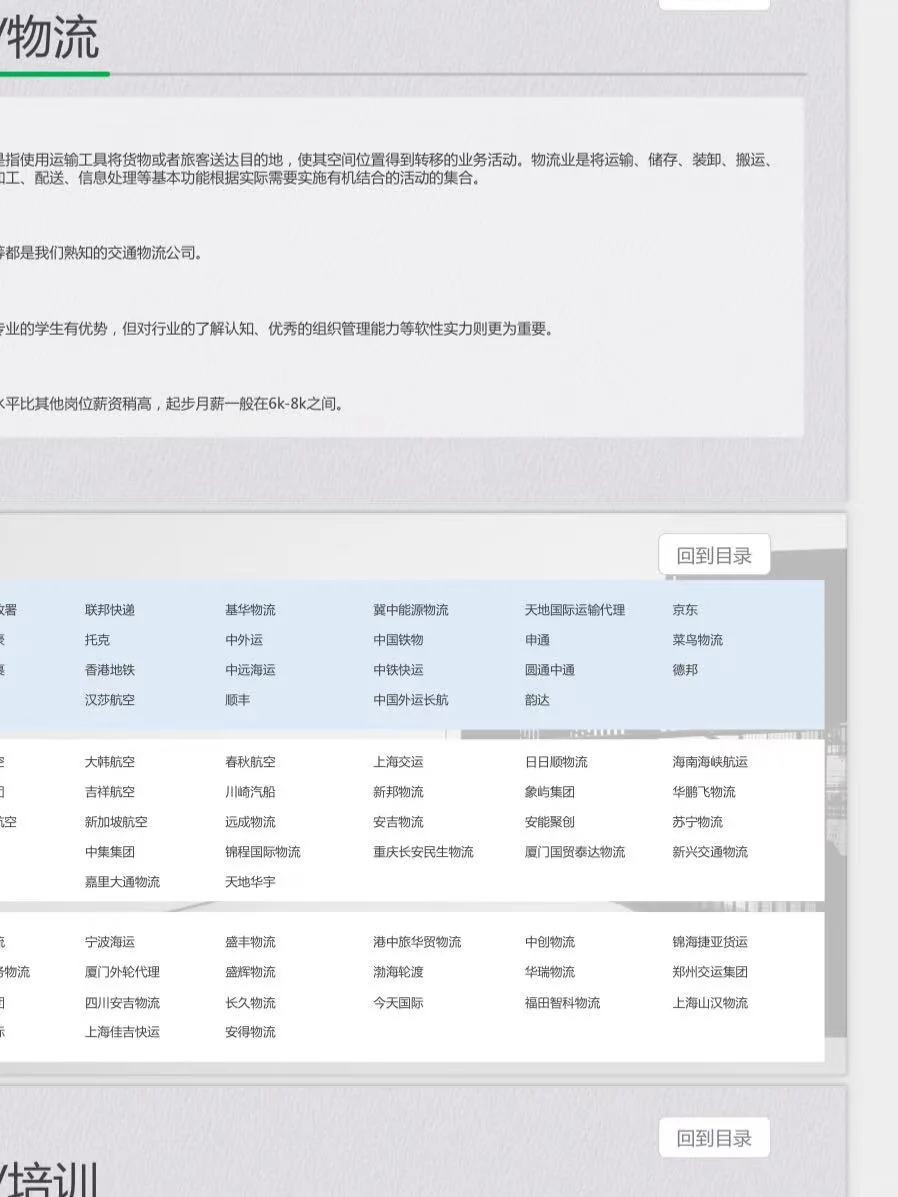Screen dimensions: 898x1197
Task: Open the 天地华宇 entry
Action: click(250, 881)
